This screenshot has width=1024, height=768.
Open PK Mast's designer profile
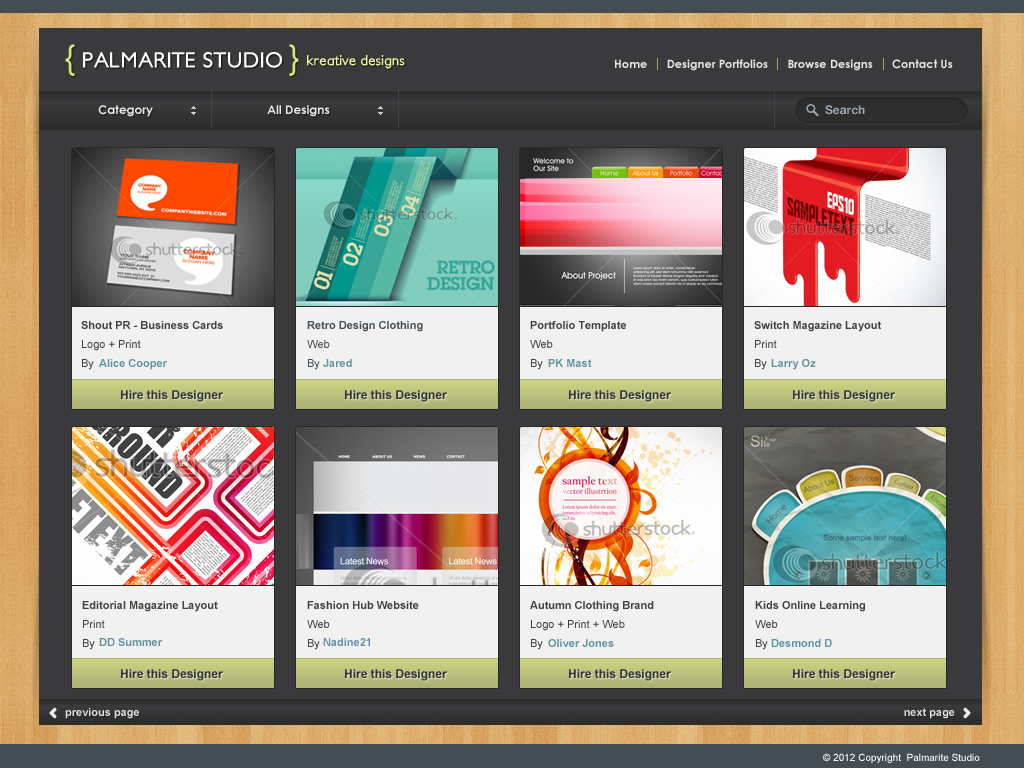coord(569,363)
